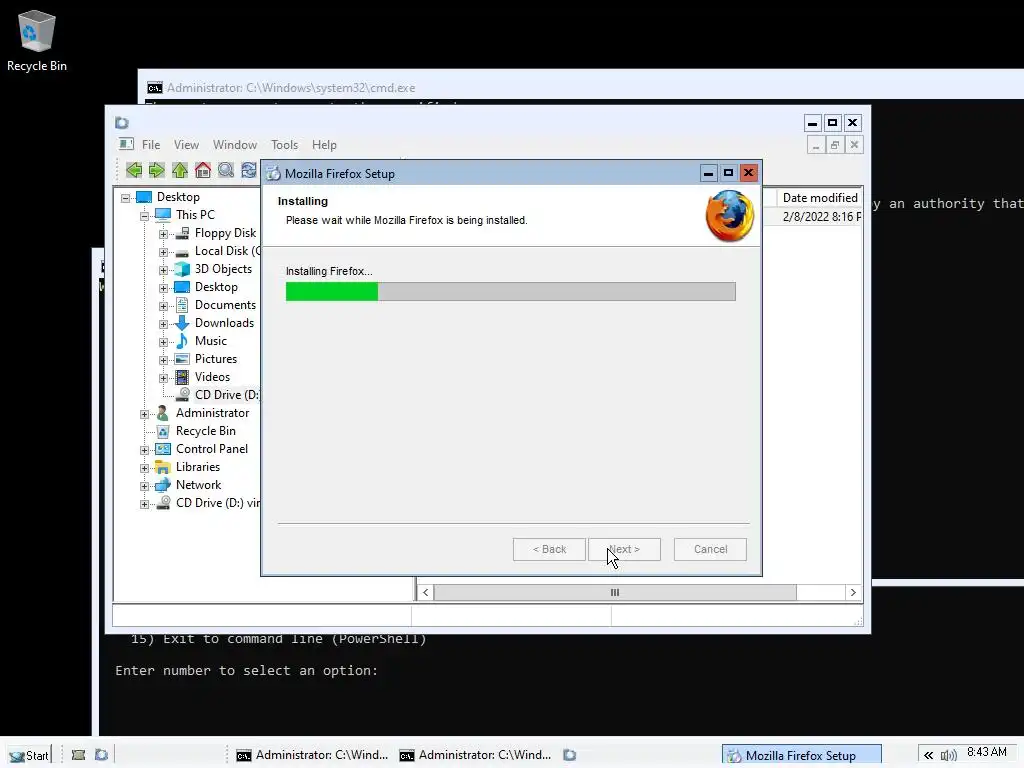Expand the Administrator tree node
This screenshot has height=768, width=1024.
pyautogui.click(x=144, y=414)
